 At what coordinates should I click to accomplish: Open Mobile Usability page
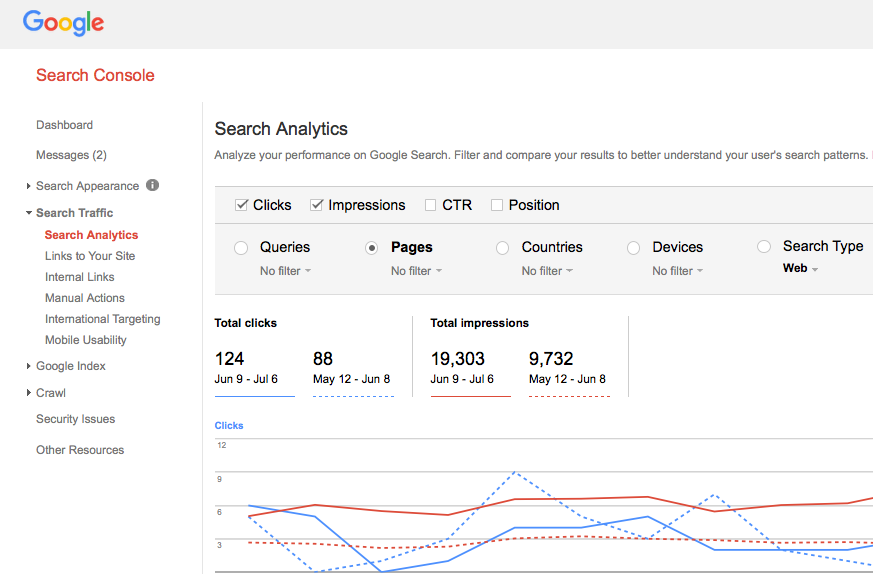86,340
